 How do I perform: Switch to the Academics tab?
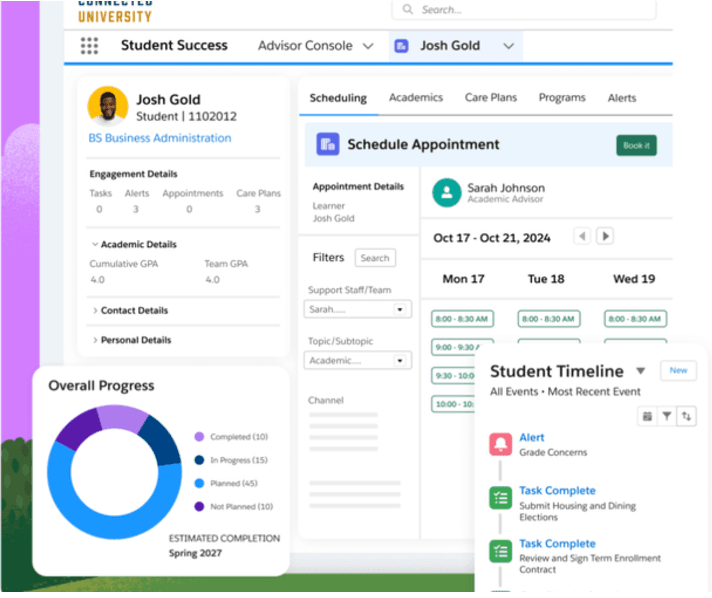[415, 98]
